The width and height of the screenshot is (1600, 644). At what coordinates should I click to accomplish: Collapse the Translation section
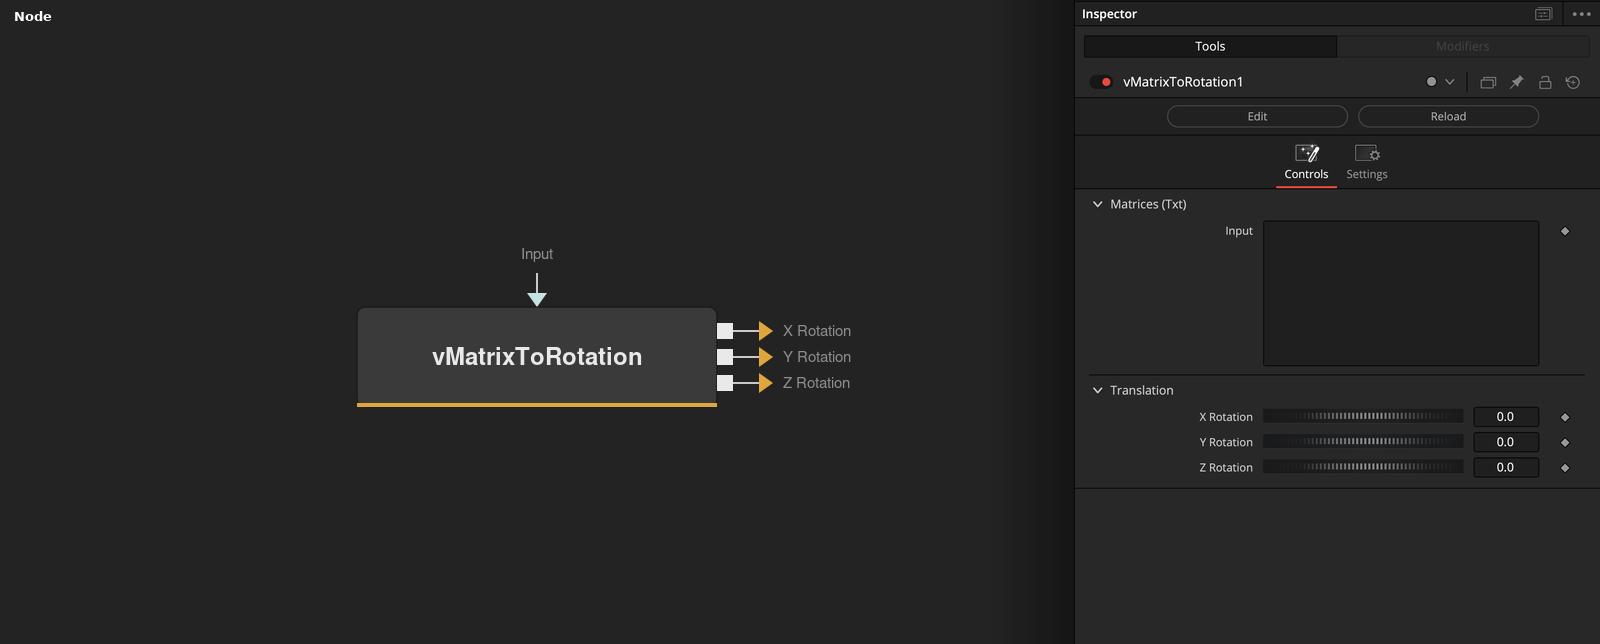(1098, 390)
